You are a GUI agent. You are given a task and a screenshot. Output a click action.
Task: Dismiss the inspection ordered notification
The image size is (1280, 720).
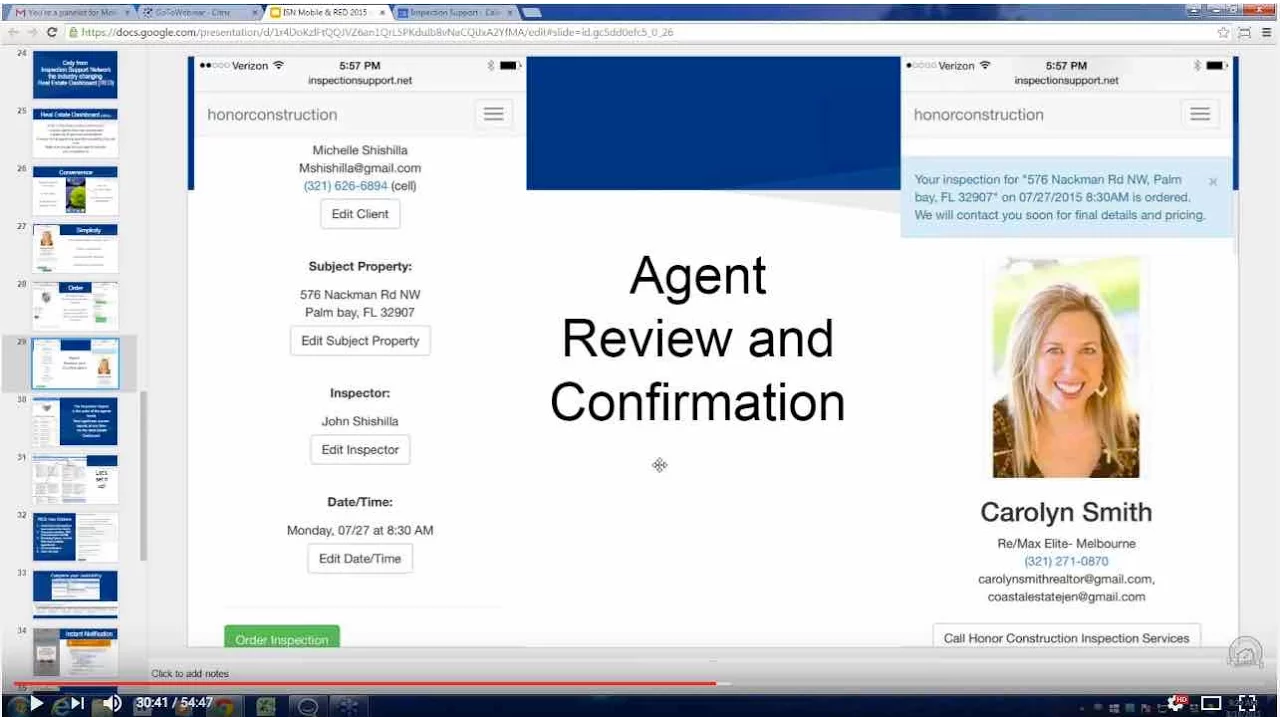click(1213, 182)
